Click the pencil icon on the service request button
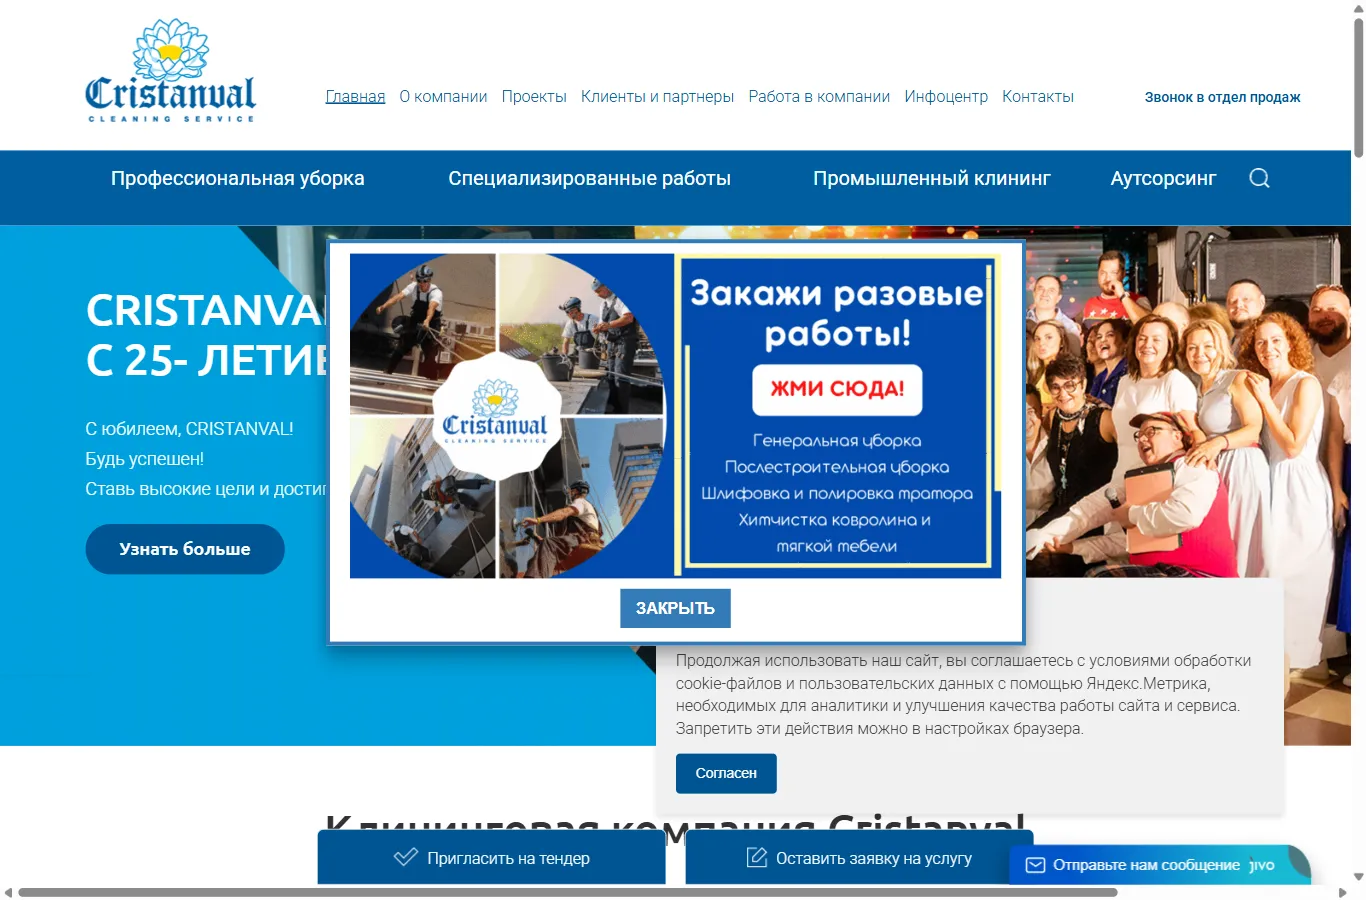Screen dimensions: 1366x900 coord(757,857)
